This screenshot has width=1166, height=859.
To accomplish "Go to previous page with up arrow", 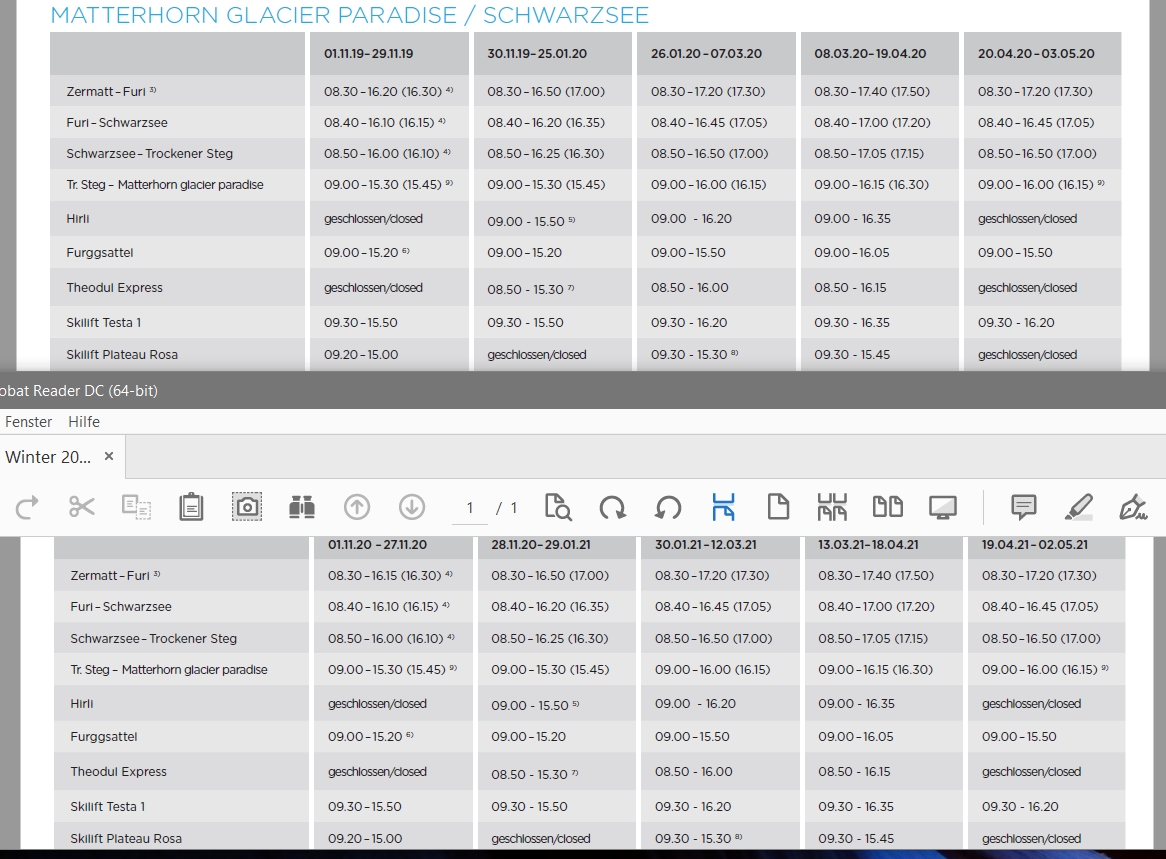I will [x=357, y=508].
